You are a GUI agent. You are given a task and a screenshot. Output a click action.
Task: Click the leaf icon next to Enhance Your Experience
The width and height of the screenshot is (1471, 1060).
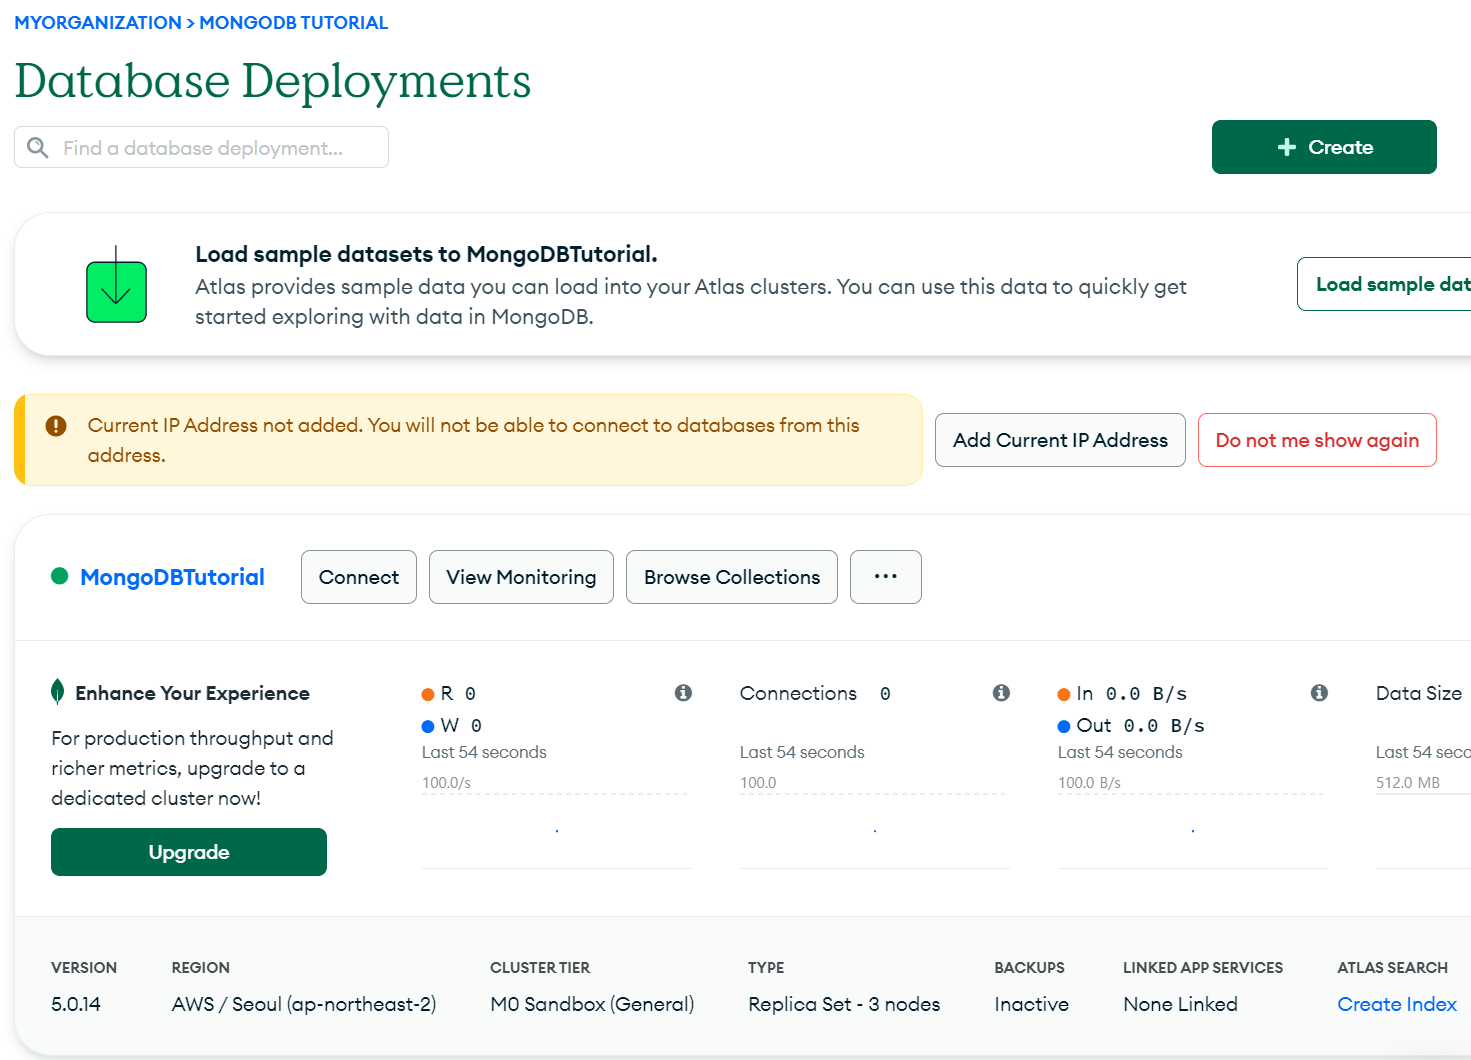pyautogui.click(x=58, y=692)
